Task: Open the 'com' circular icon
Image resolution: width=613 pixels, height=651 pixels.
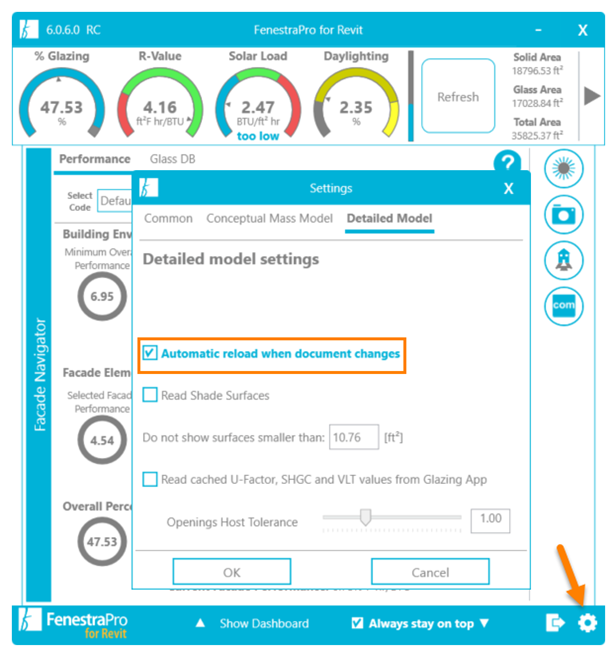Action: (x=564, y=306)
